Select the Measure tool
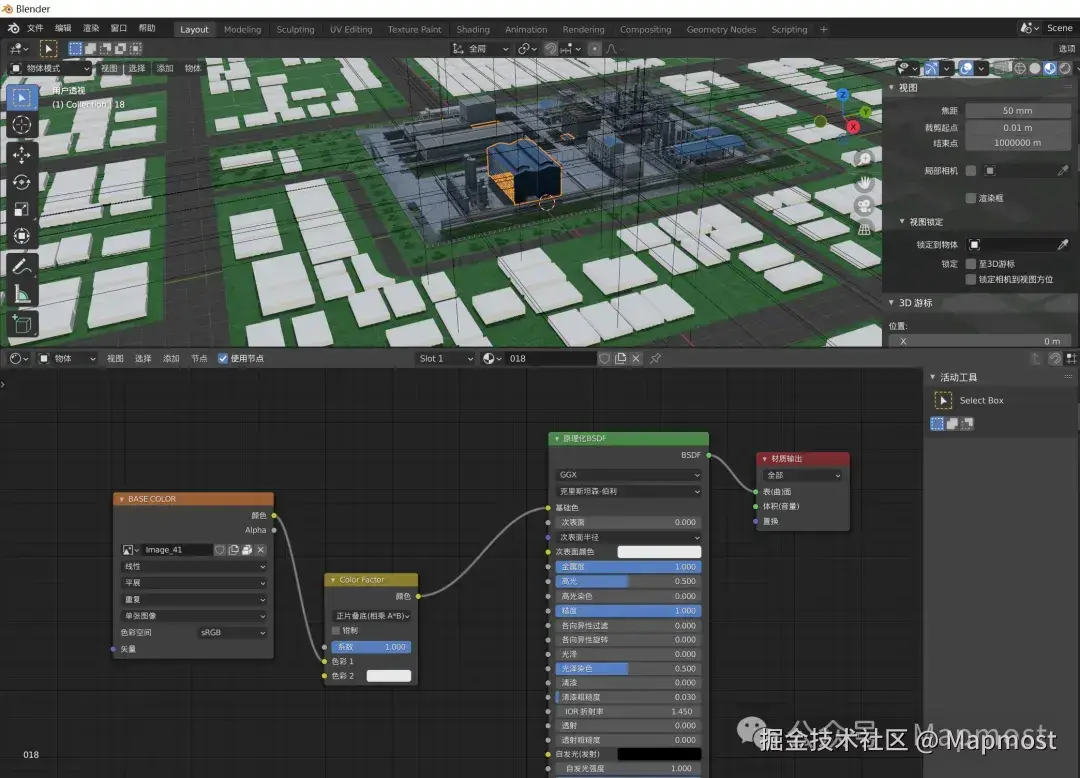The height and width of the screenshot is (778, 1080). tap(22, 294)
